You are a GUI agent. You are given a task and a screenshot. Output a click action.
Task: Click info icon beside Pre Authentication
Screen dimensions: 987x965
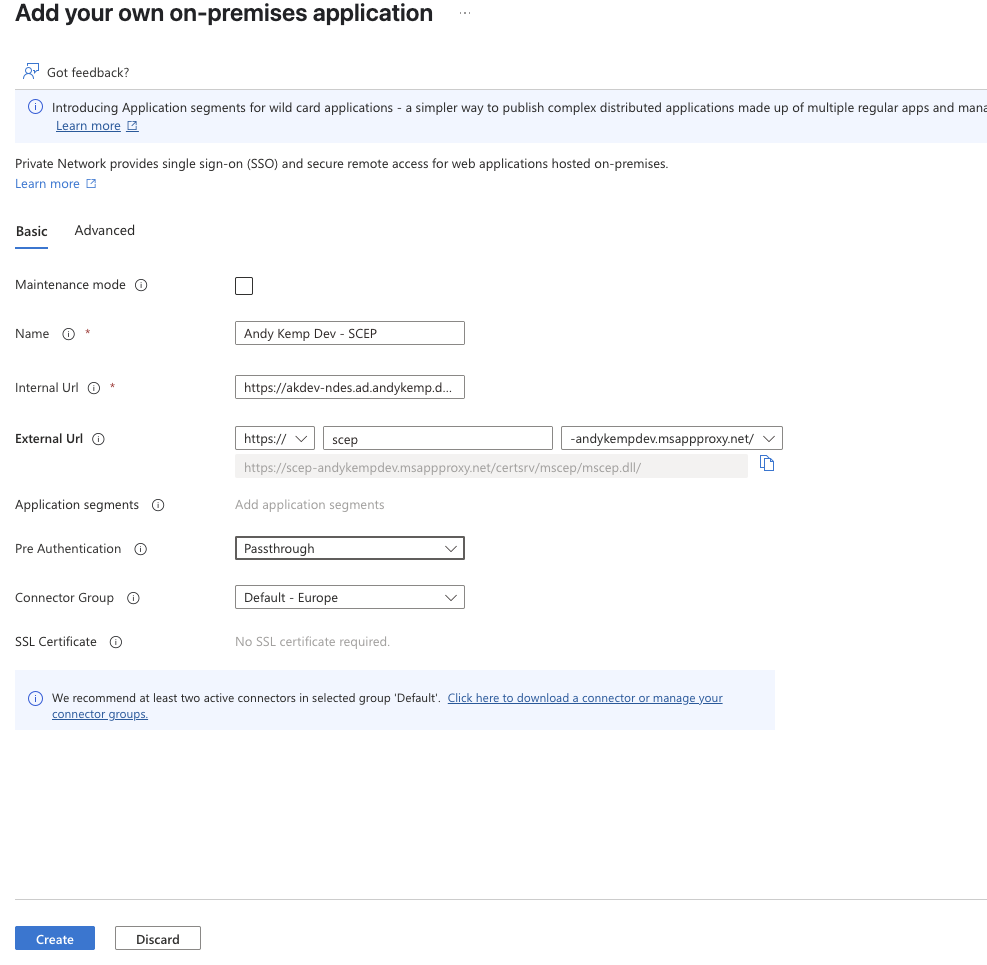tap(140, 549)
